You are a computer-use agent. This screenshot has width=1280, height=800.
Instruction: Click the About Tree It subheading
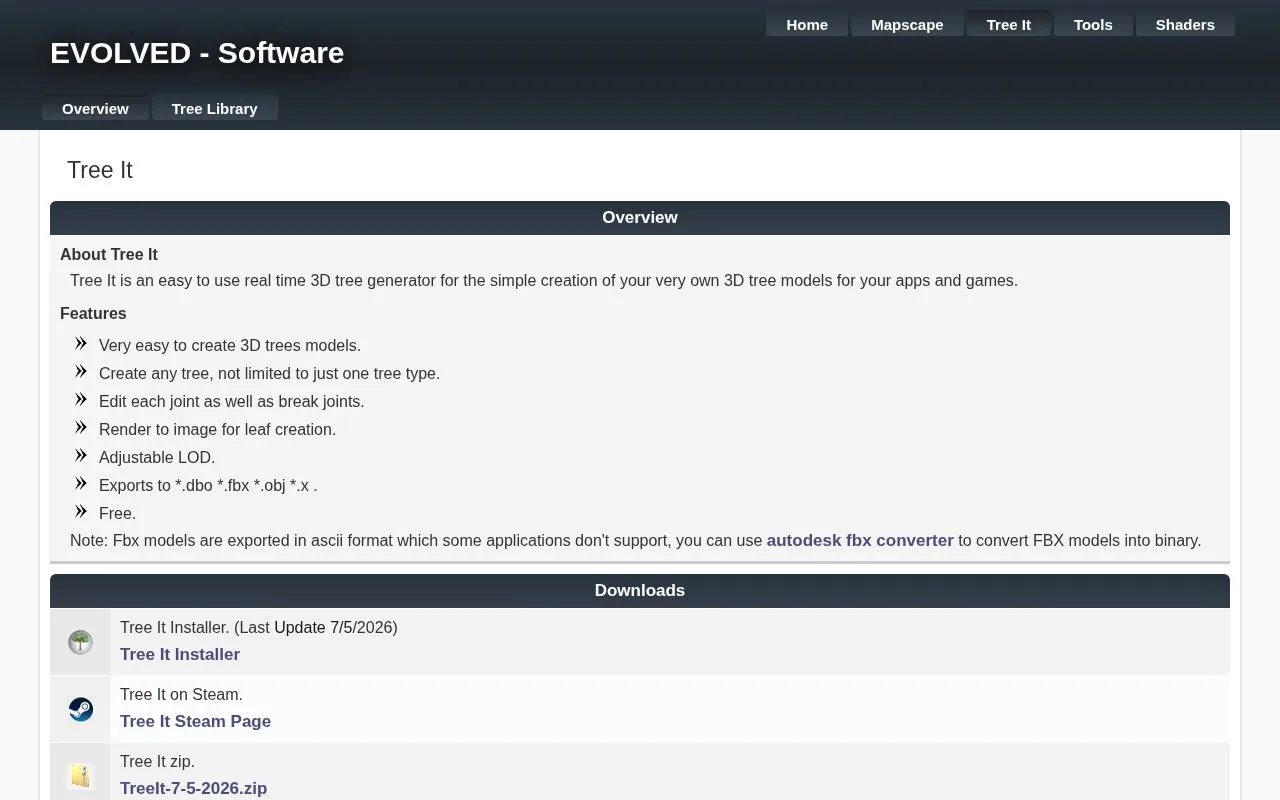click(109, 254)
